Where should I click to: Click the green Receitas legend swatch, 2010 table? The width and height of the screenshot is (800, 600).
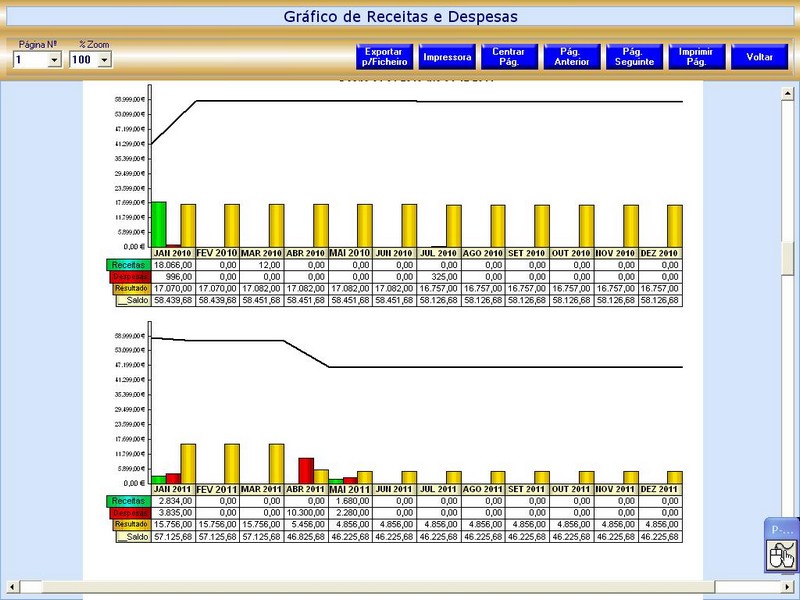coord(127,265)
